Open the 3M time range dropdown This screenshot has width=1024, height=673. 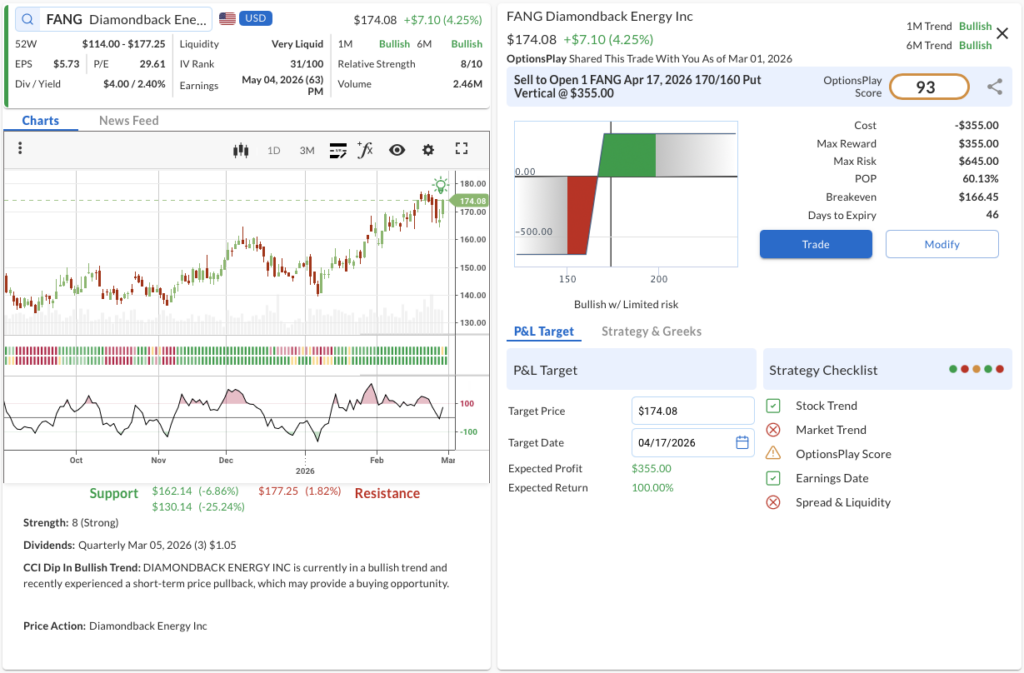(x=307, y=150)
